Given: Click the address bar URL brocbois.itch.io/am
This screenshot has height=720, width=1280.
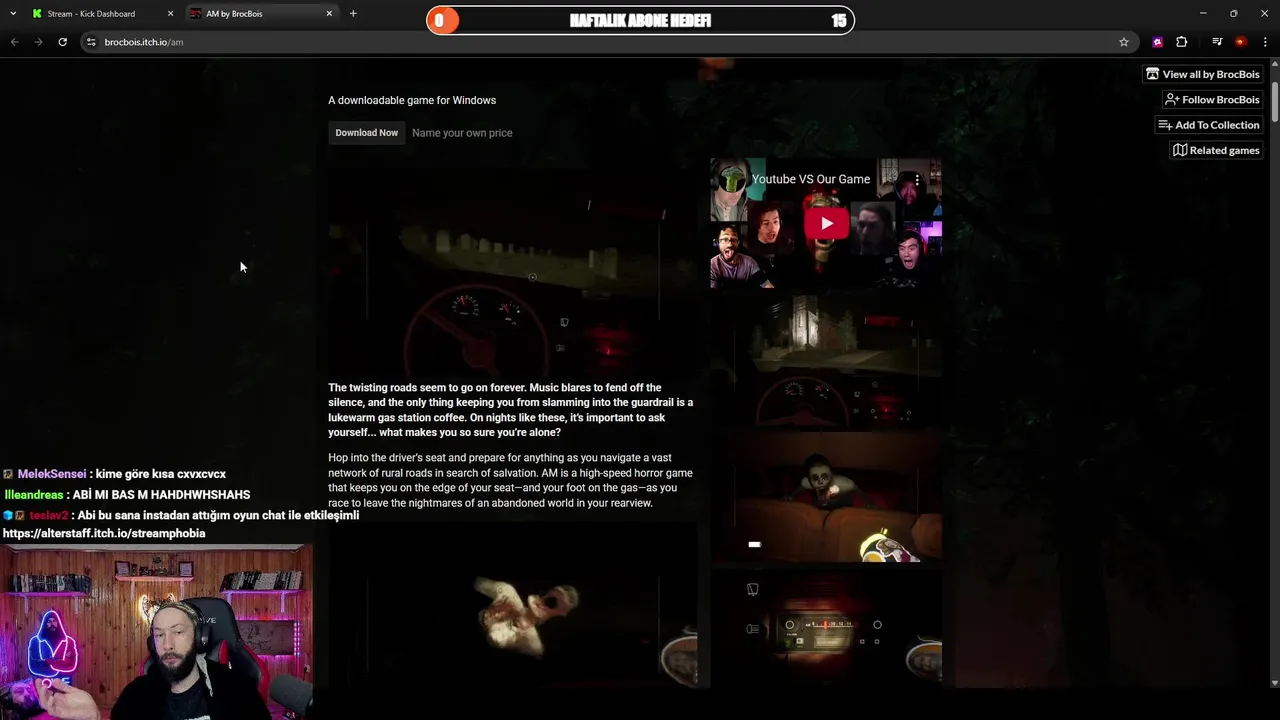Looking at the screenshot, I should point(144,42).
